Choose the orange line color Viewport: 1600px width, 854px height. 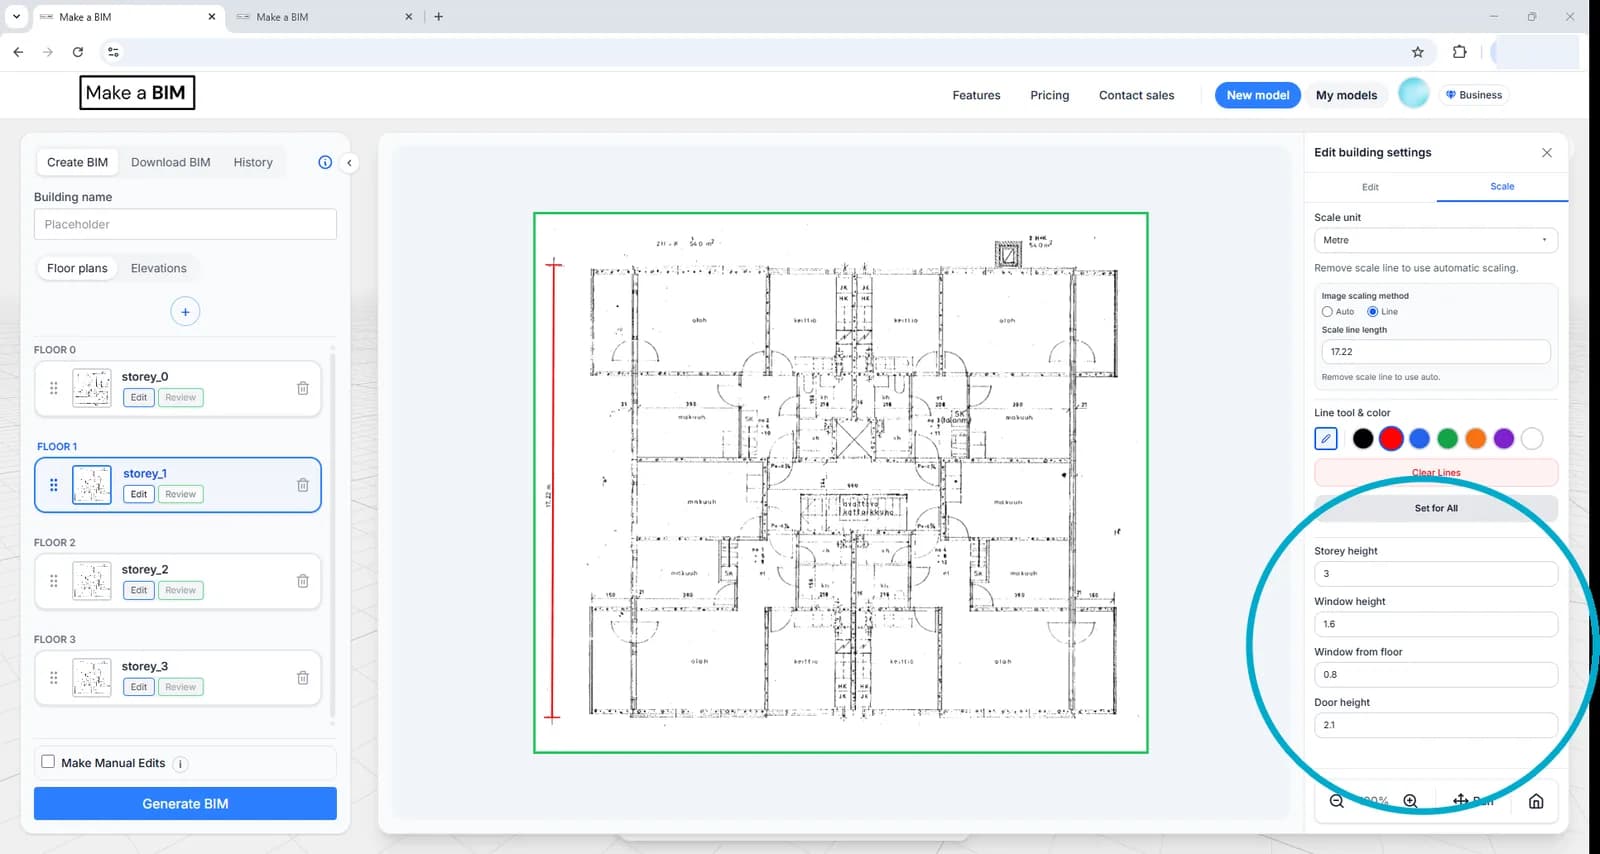coord(1475,438)
